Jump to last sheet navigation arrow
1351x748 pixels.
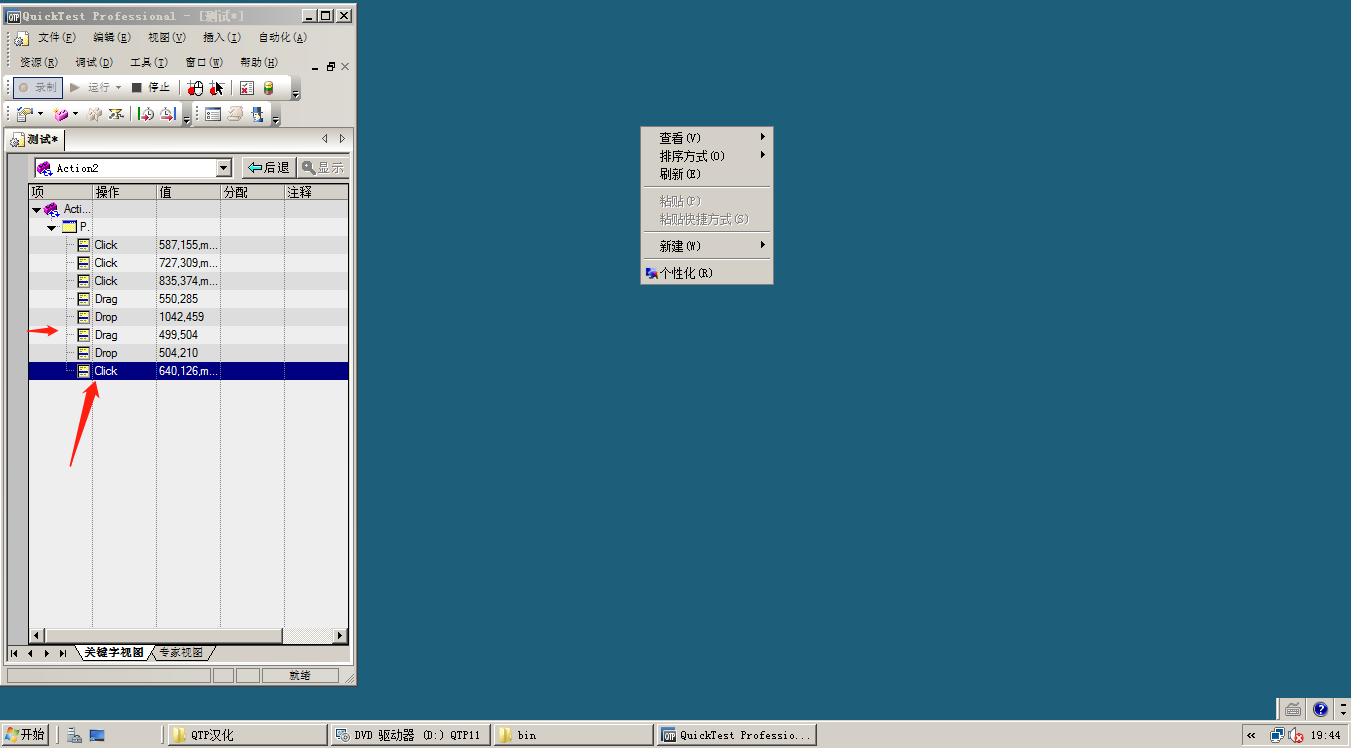[x=63, y=653]
